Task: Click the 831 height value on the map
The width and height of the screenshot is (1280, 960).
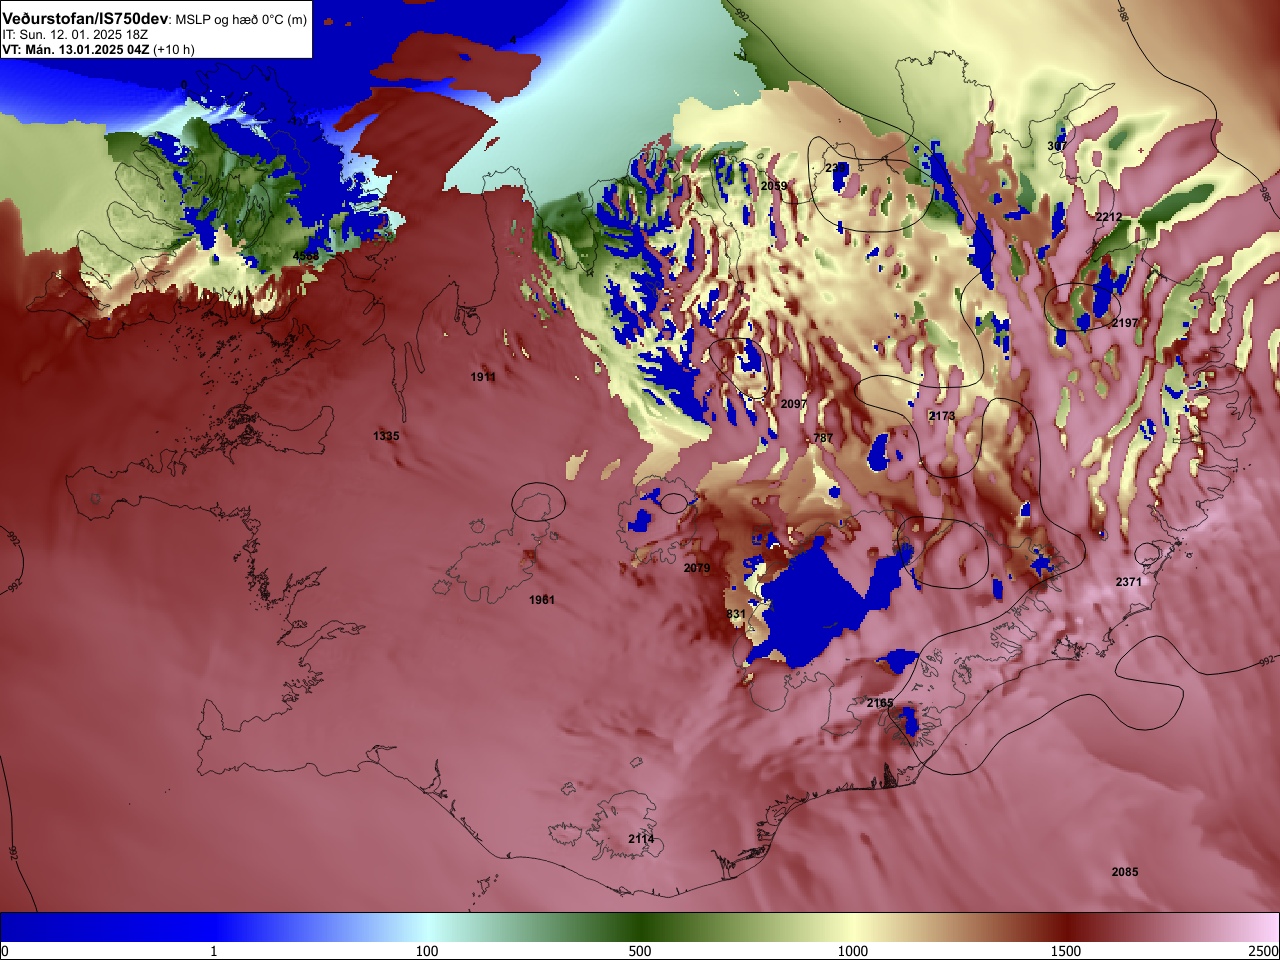Action: tap(736, 614)
